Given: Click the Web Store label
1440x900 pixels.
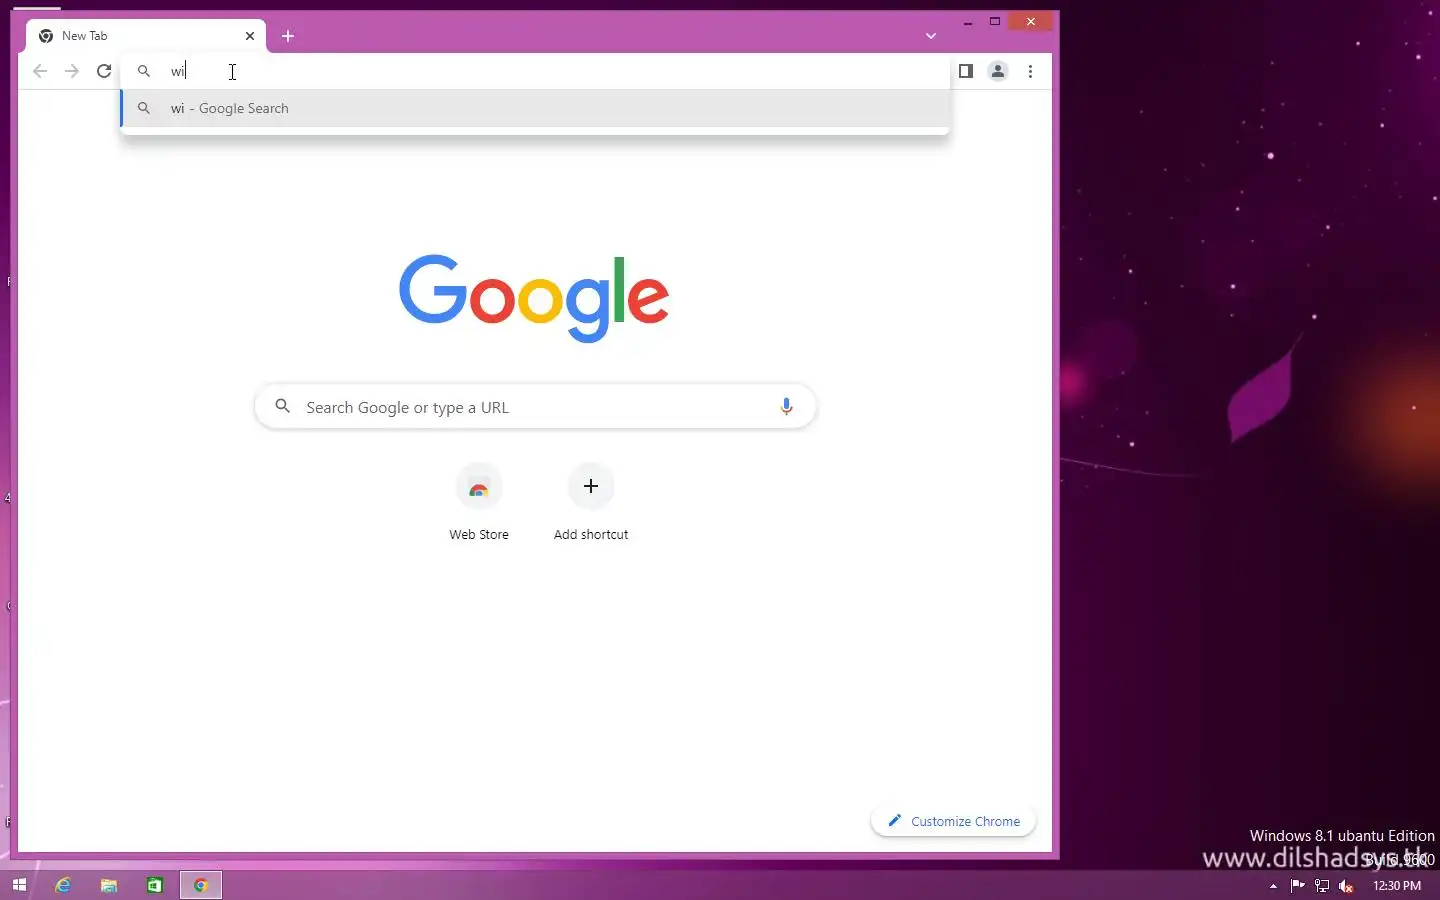Looking at the screenshot, I should (479, 535).
